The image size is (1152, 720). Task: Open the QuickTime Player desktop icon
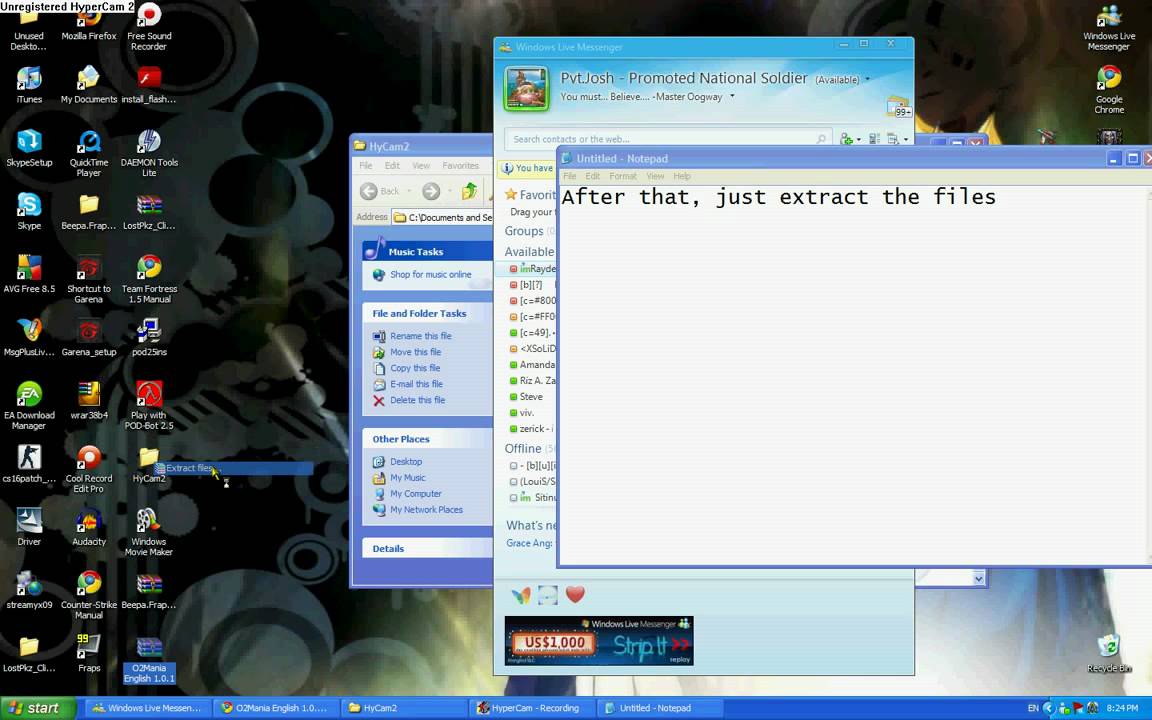pyautogui.click(x=89, y=153)
